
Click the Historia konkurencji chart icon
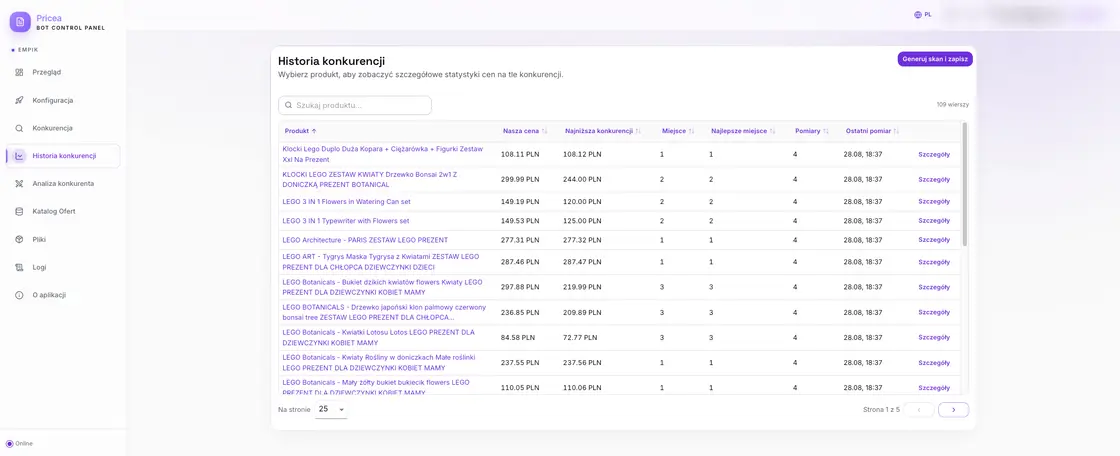tap(19, 156)
